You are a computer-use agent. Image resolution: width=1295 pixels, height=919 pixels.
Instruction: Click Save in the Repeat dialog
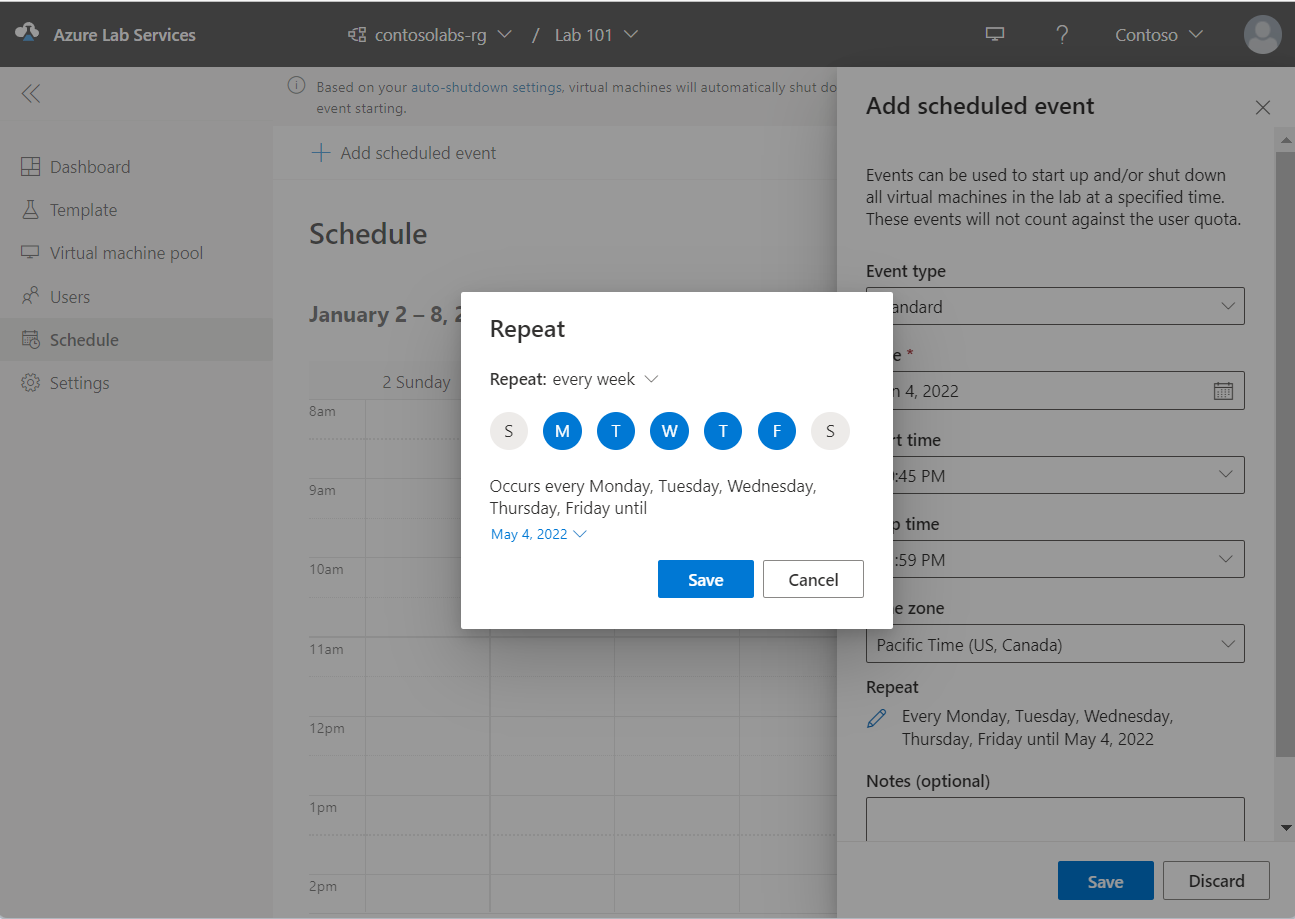tap(705, 579)
